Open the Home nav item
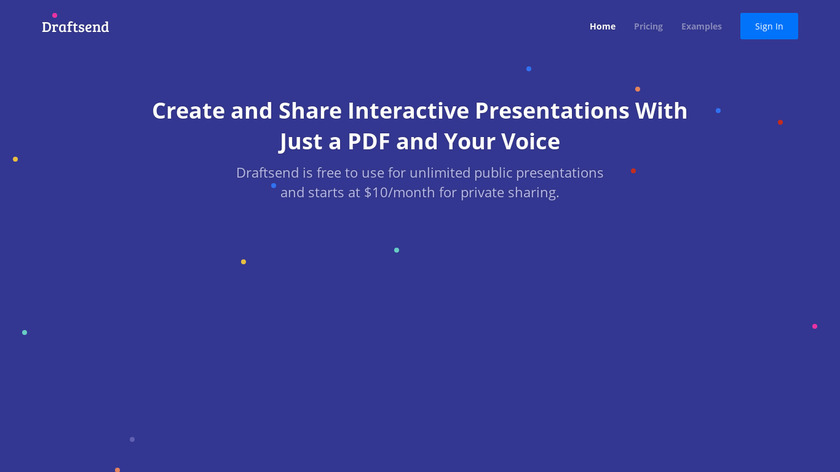840x472 pixels. click(x=602, y=26)
